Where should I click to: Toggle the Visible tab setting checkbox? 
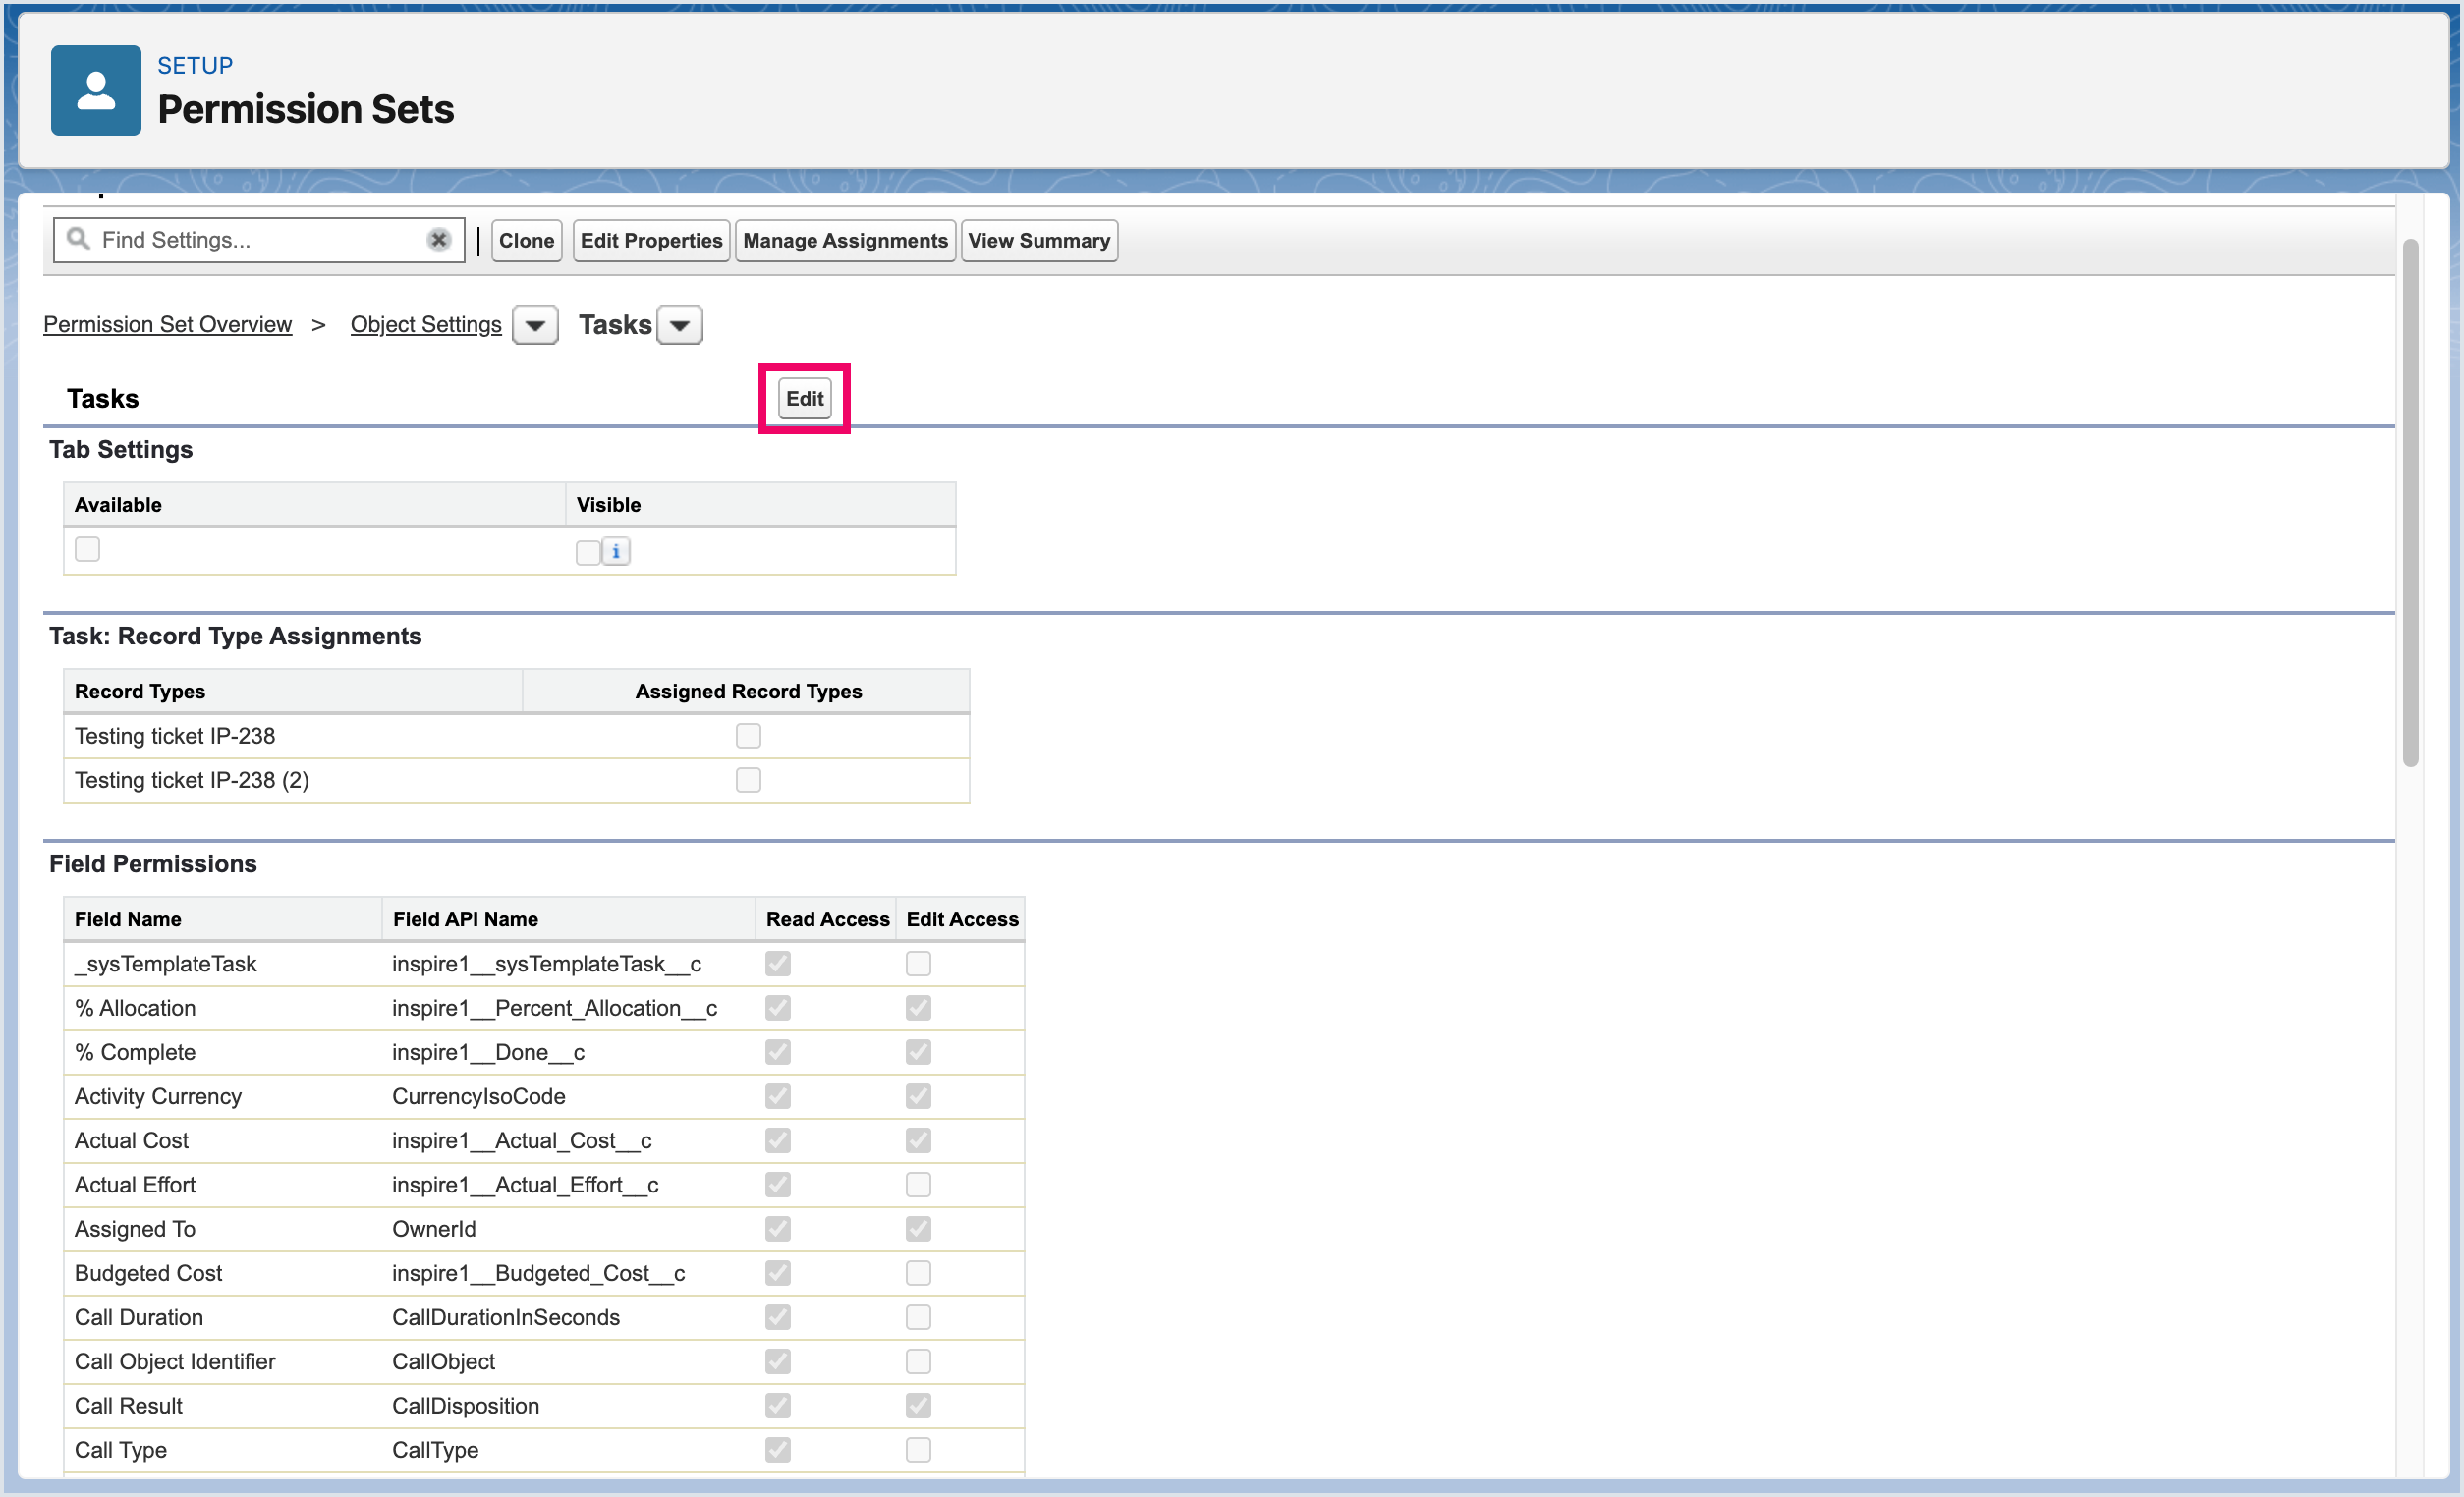(588, 552)
